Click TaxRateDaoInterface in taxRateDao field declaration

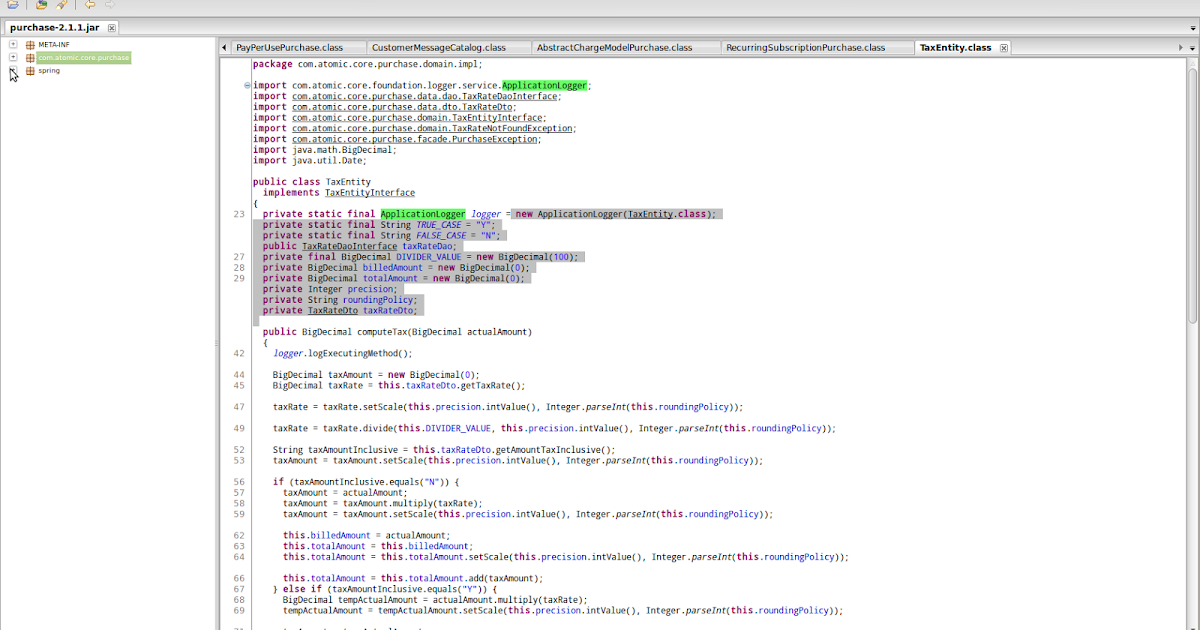tap(349, 246)
